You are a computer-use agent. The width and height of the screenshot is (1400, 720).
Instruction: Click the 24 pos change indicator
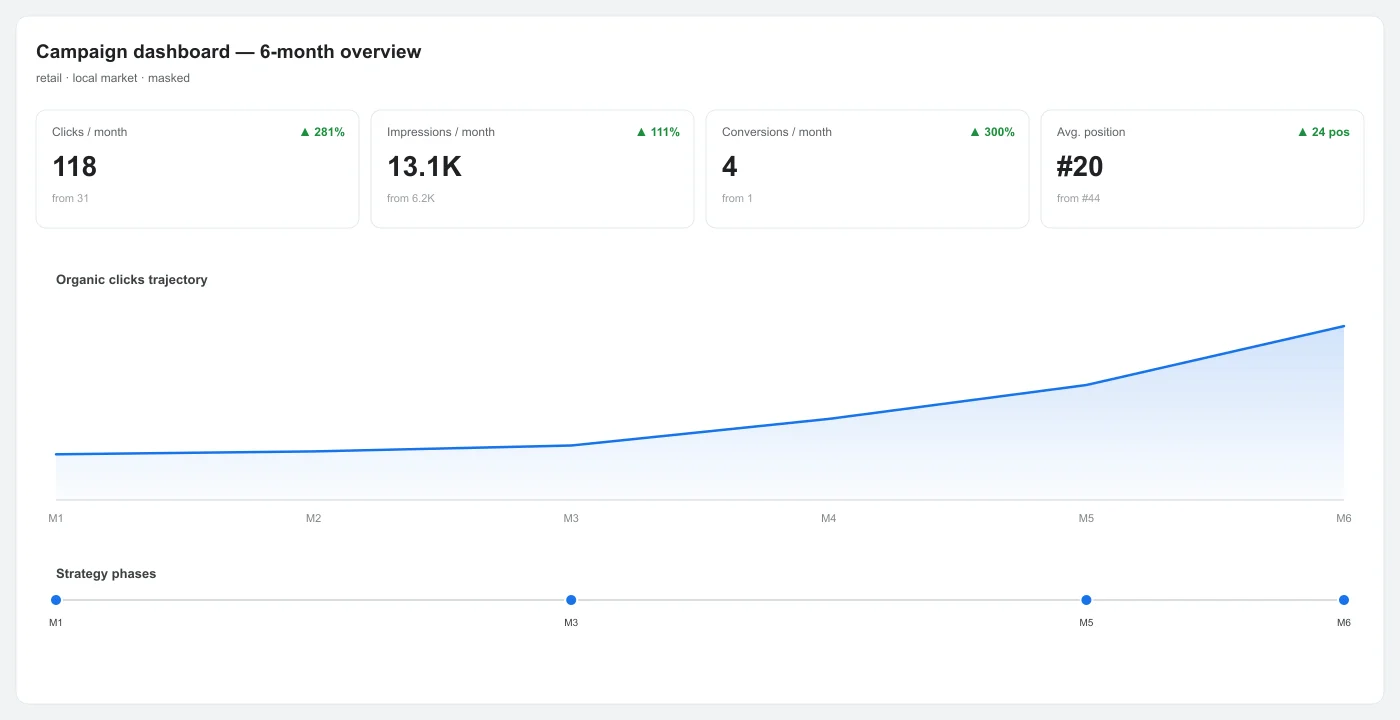(x=1323, y=132)
